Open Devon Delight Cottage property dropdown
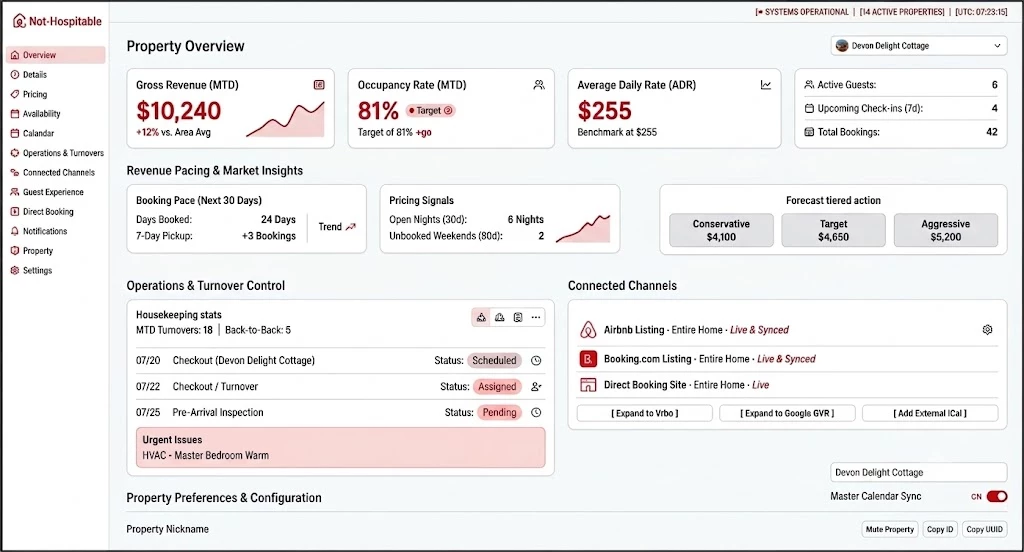Screen dimensions: 1024x552 (919, 46)
